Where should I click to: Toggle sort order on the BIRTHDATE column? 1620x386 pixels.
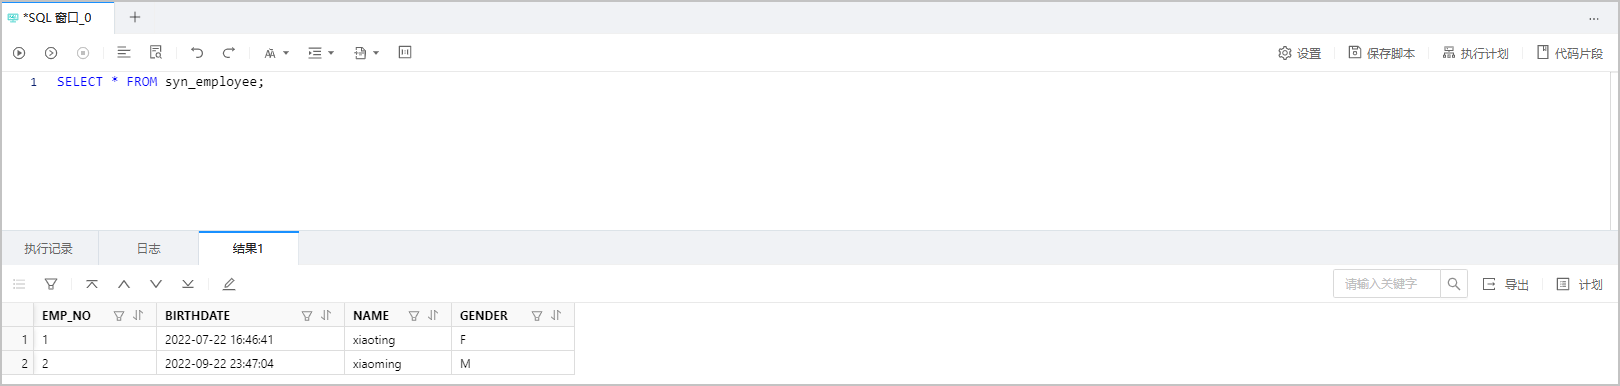(x=326, y=315)
